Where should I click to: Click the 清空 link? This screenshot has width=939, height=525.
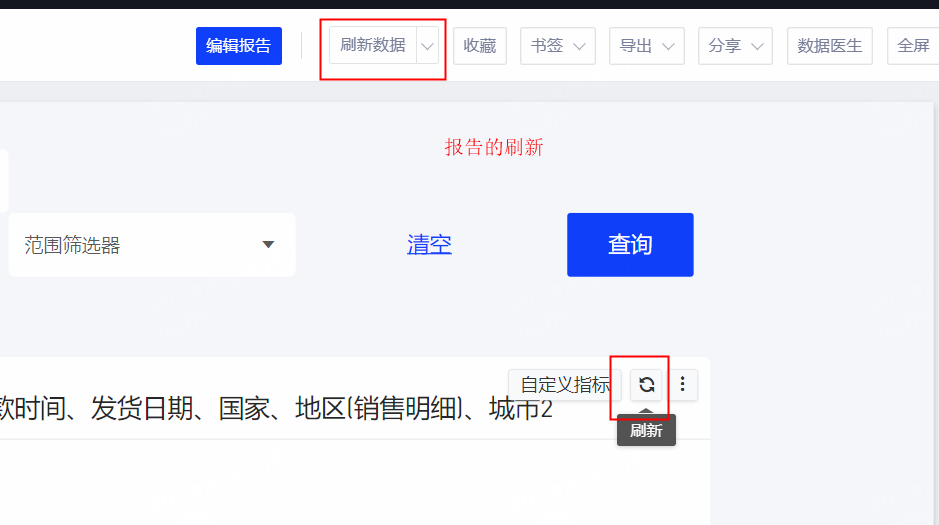point(429,244)
